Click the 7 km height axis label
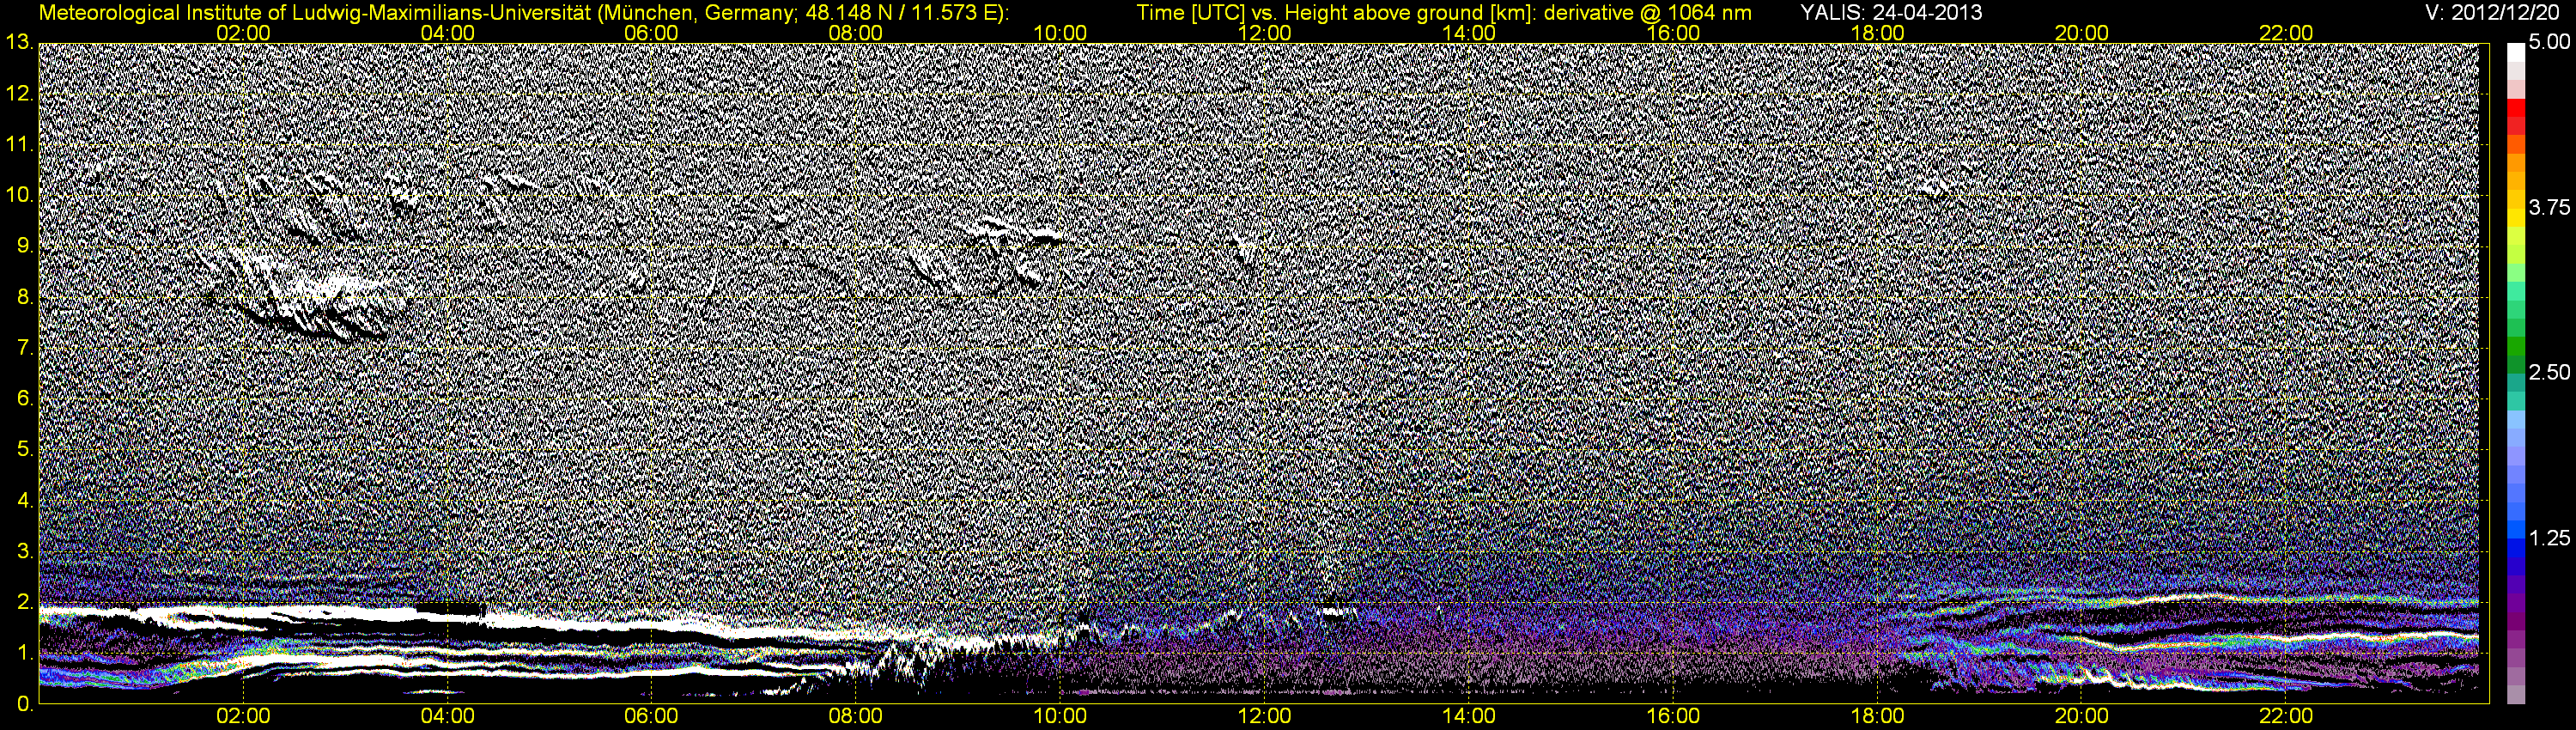The image size is (2576, 730). pos(25,348)
